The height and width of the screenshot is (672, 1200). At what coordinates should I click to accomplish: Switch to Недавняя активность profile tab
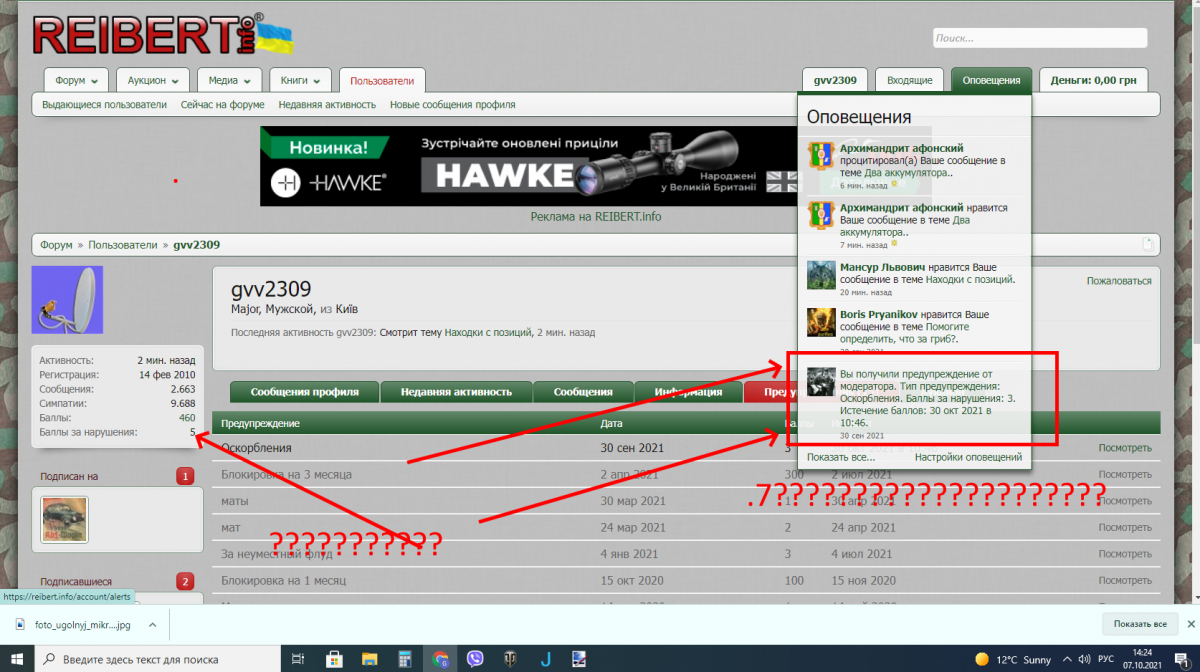[x=456, y=392]
